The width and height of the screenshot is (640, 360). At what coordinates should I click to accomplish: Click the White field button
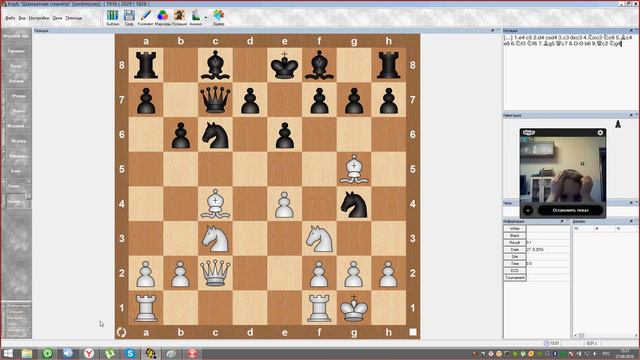coord(515,229)
